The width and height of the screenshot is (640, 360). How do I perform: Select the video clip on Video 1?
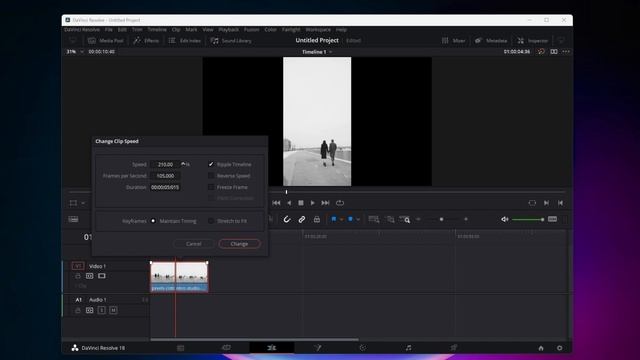coord(179,277)
